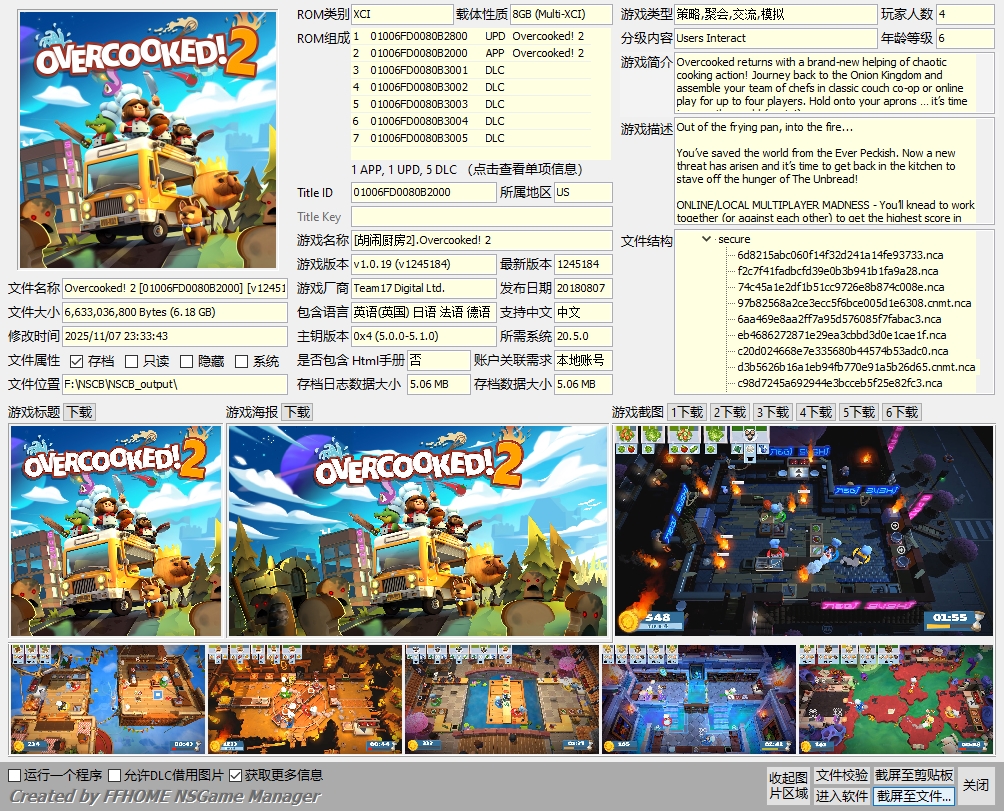Click the wide 游戏海报 poster image
The height and width of the screenshot is (811, 1004).
(x=418, y=531)
